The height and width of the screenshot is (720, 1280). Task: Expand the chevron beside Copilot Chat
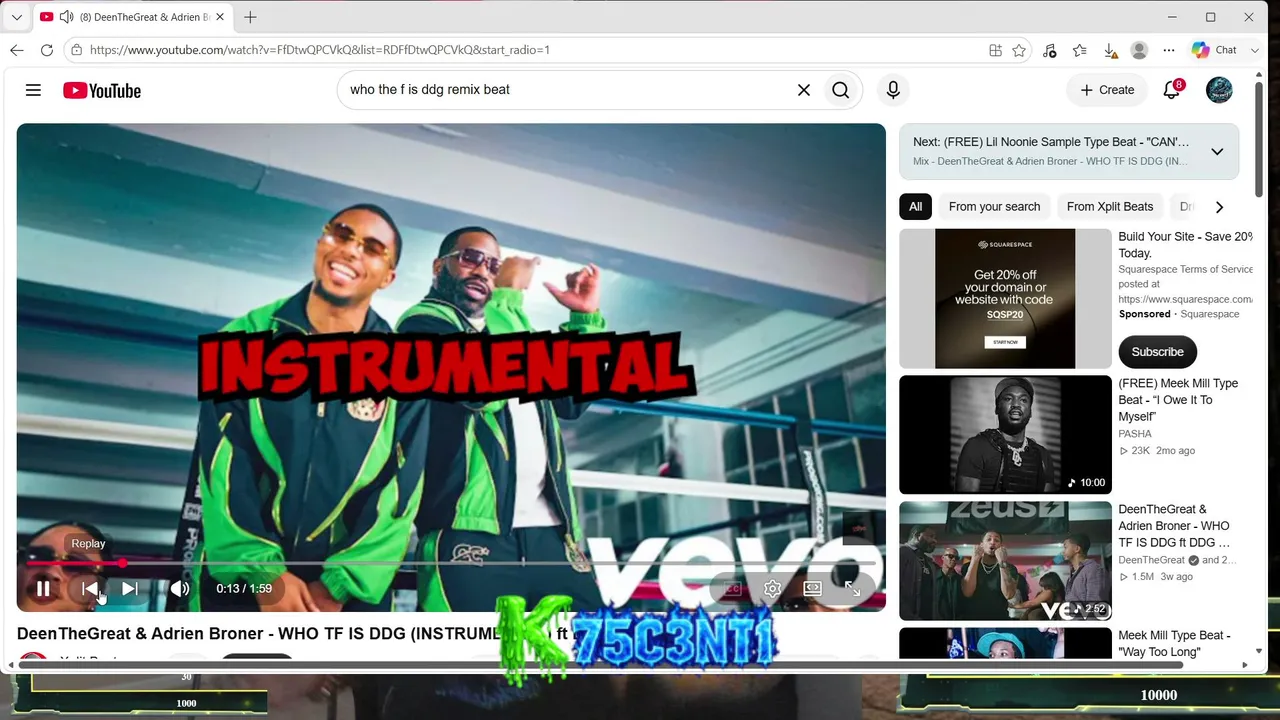tap(1255, 50)
